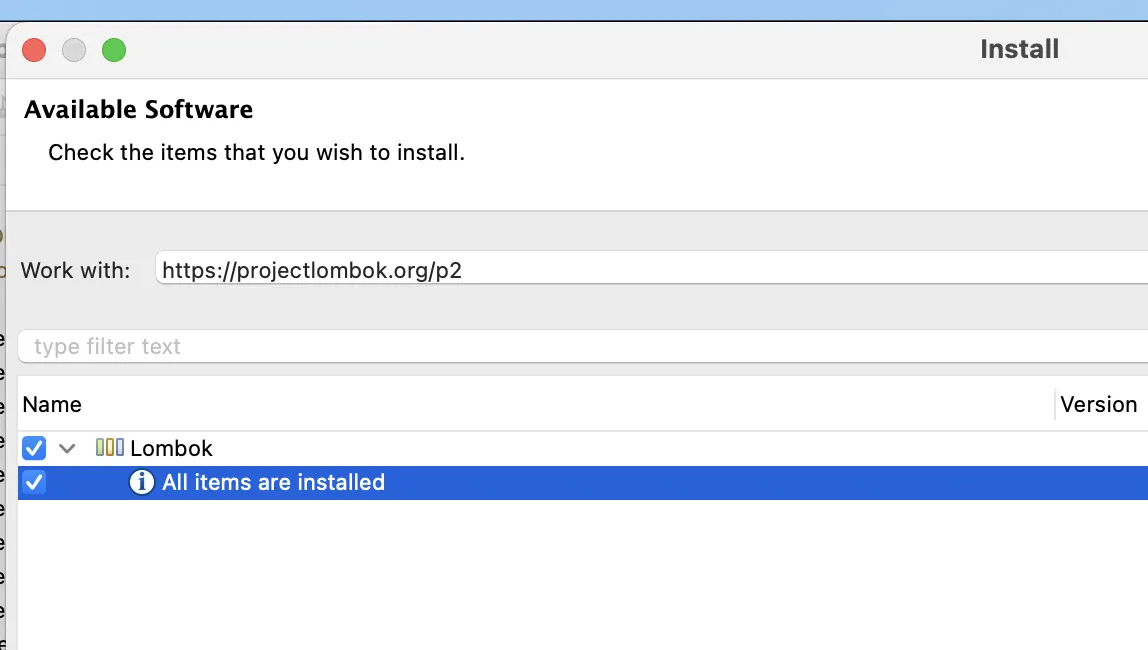Select the Lombok row label
Screen dimensions: 1148x650
pos(171,448)
